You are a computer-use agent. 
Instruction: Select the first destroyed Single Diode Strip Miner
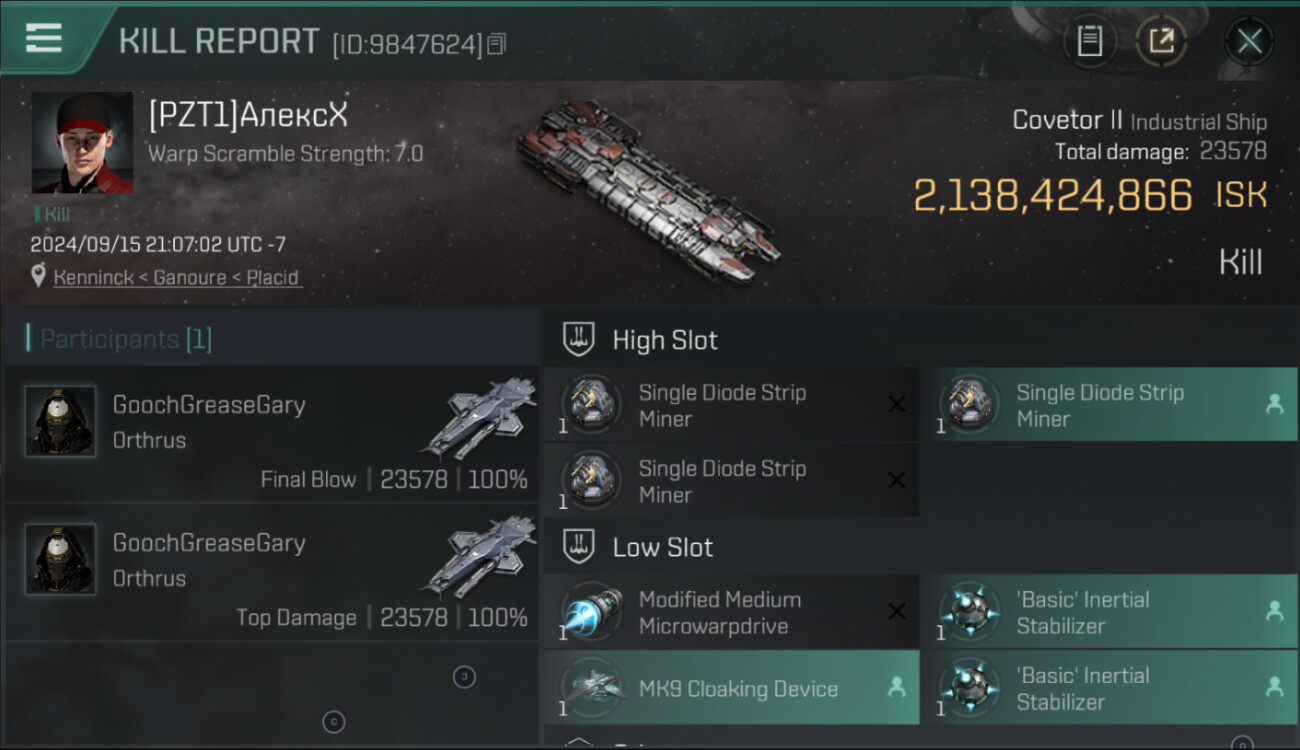pos(722,405)
